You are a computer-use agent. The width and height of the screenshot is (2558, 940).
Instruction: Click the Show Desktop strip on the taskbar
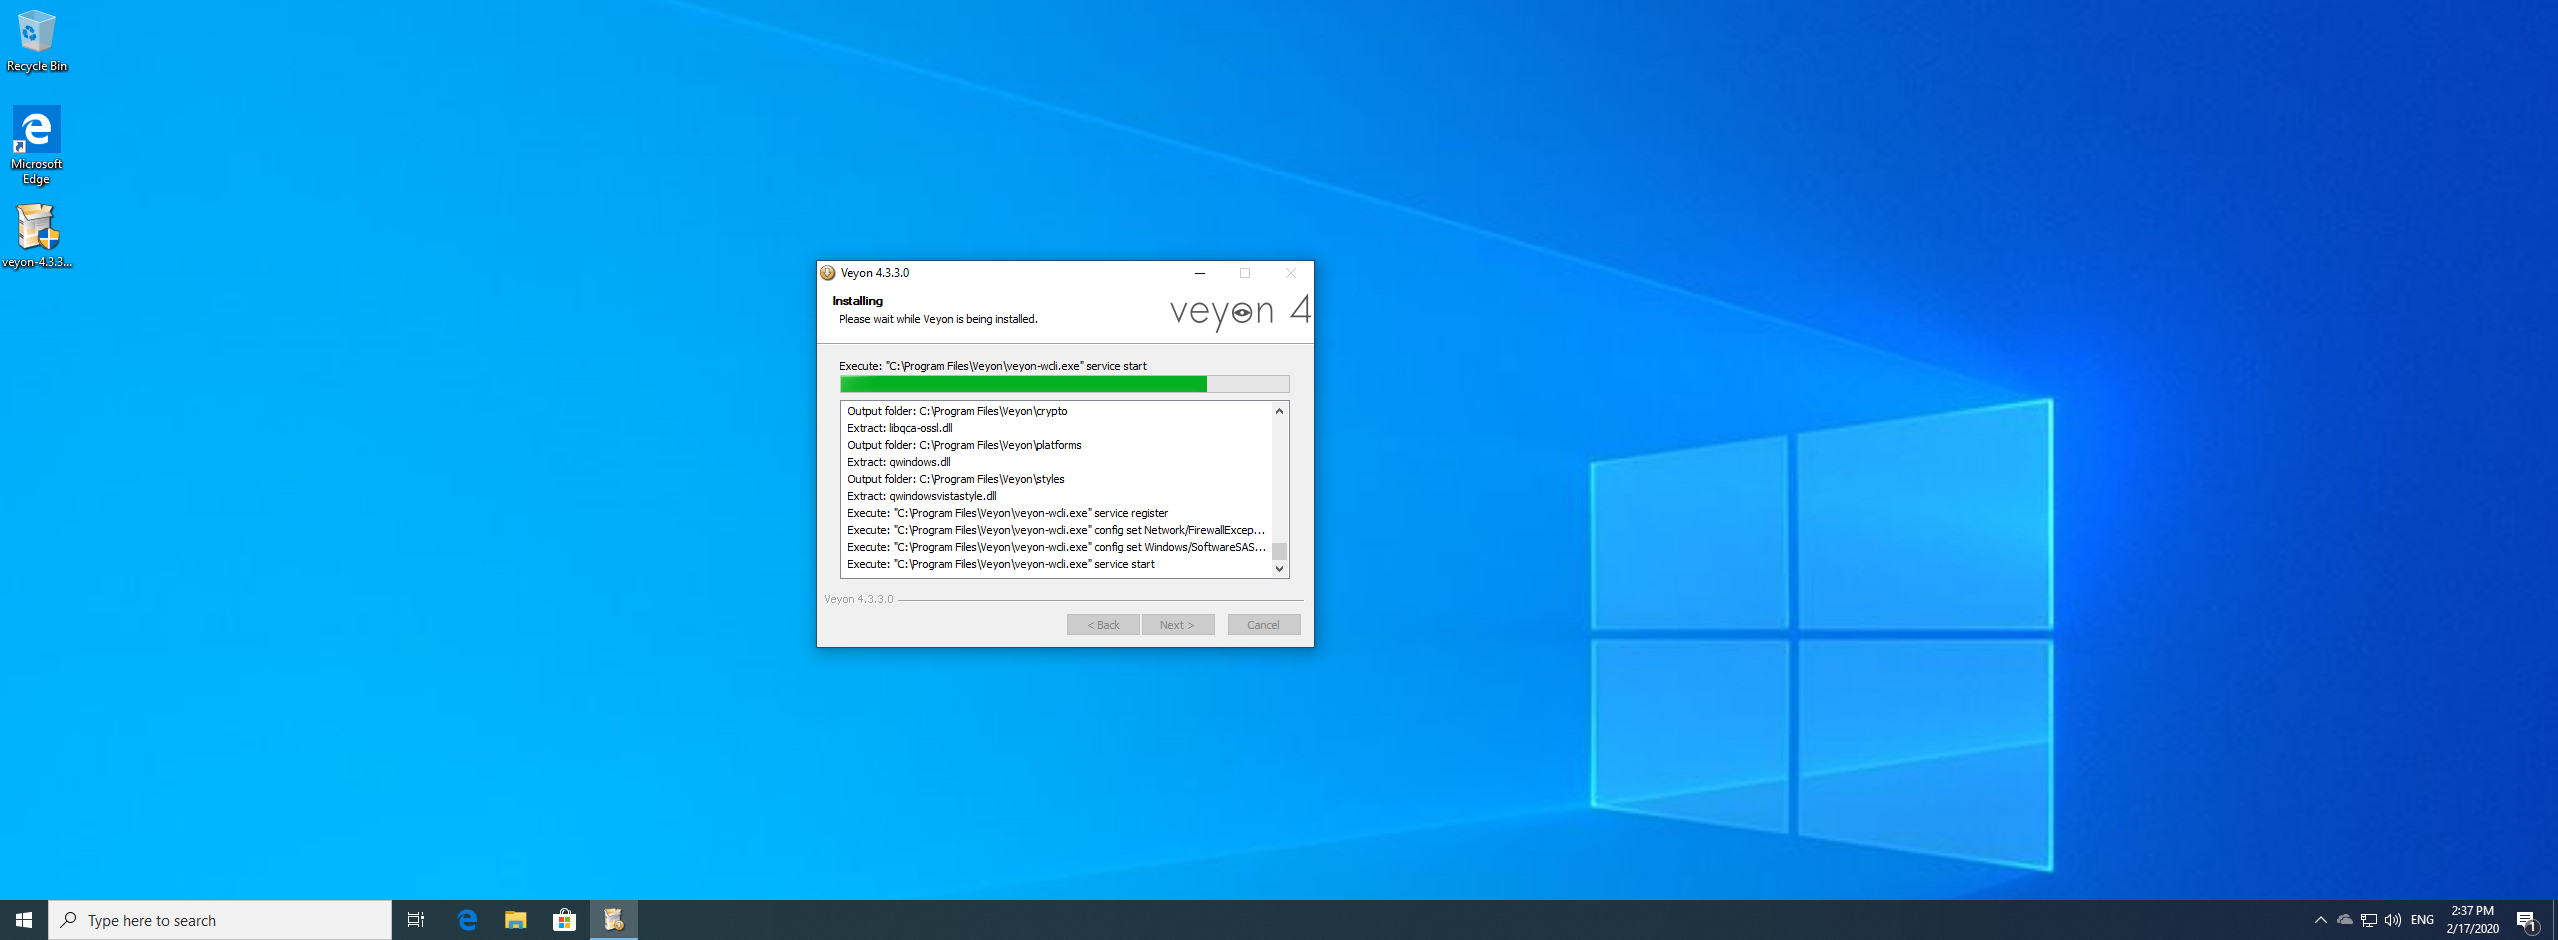[2554, 920]
